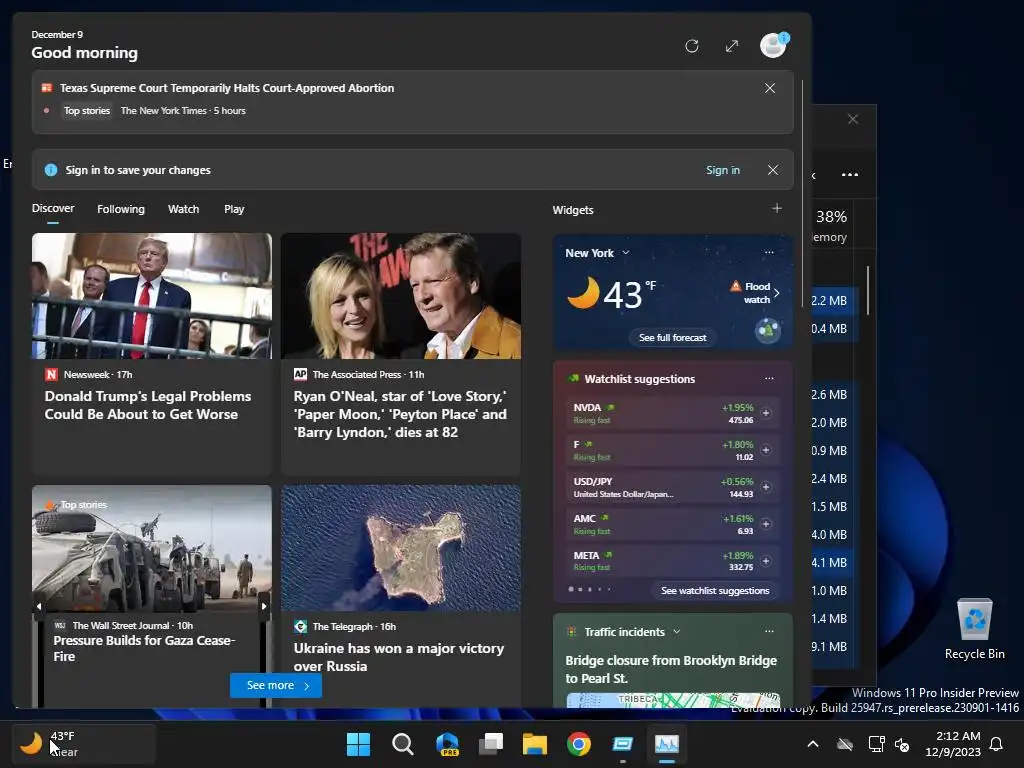Open the Donald Trump Newsweek article image
Viewport: 1024px width, 768px height.
click(x=152, y=296)
